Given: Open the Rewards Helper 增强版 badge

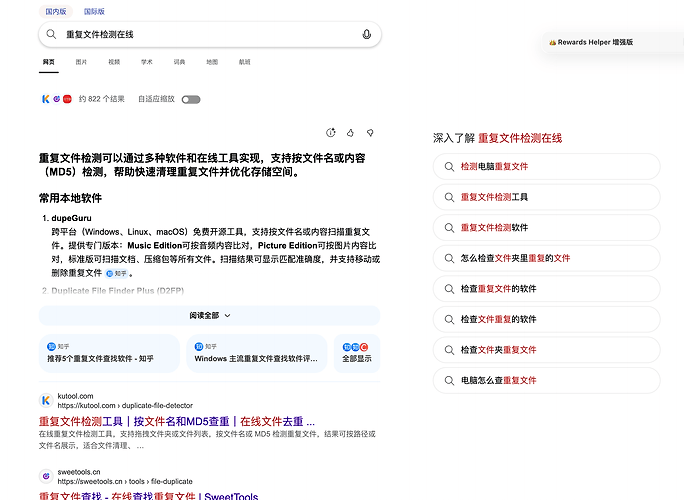Looking at the screenshot, I should 591,42.
